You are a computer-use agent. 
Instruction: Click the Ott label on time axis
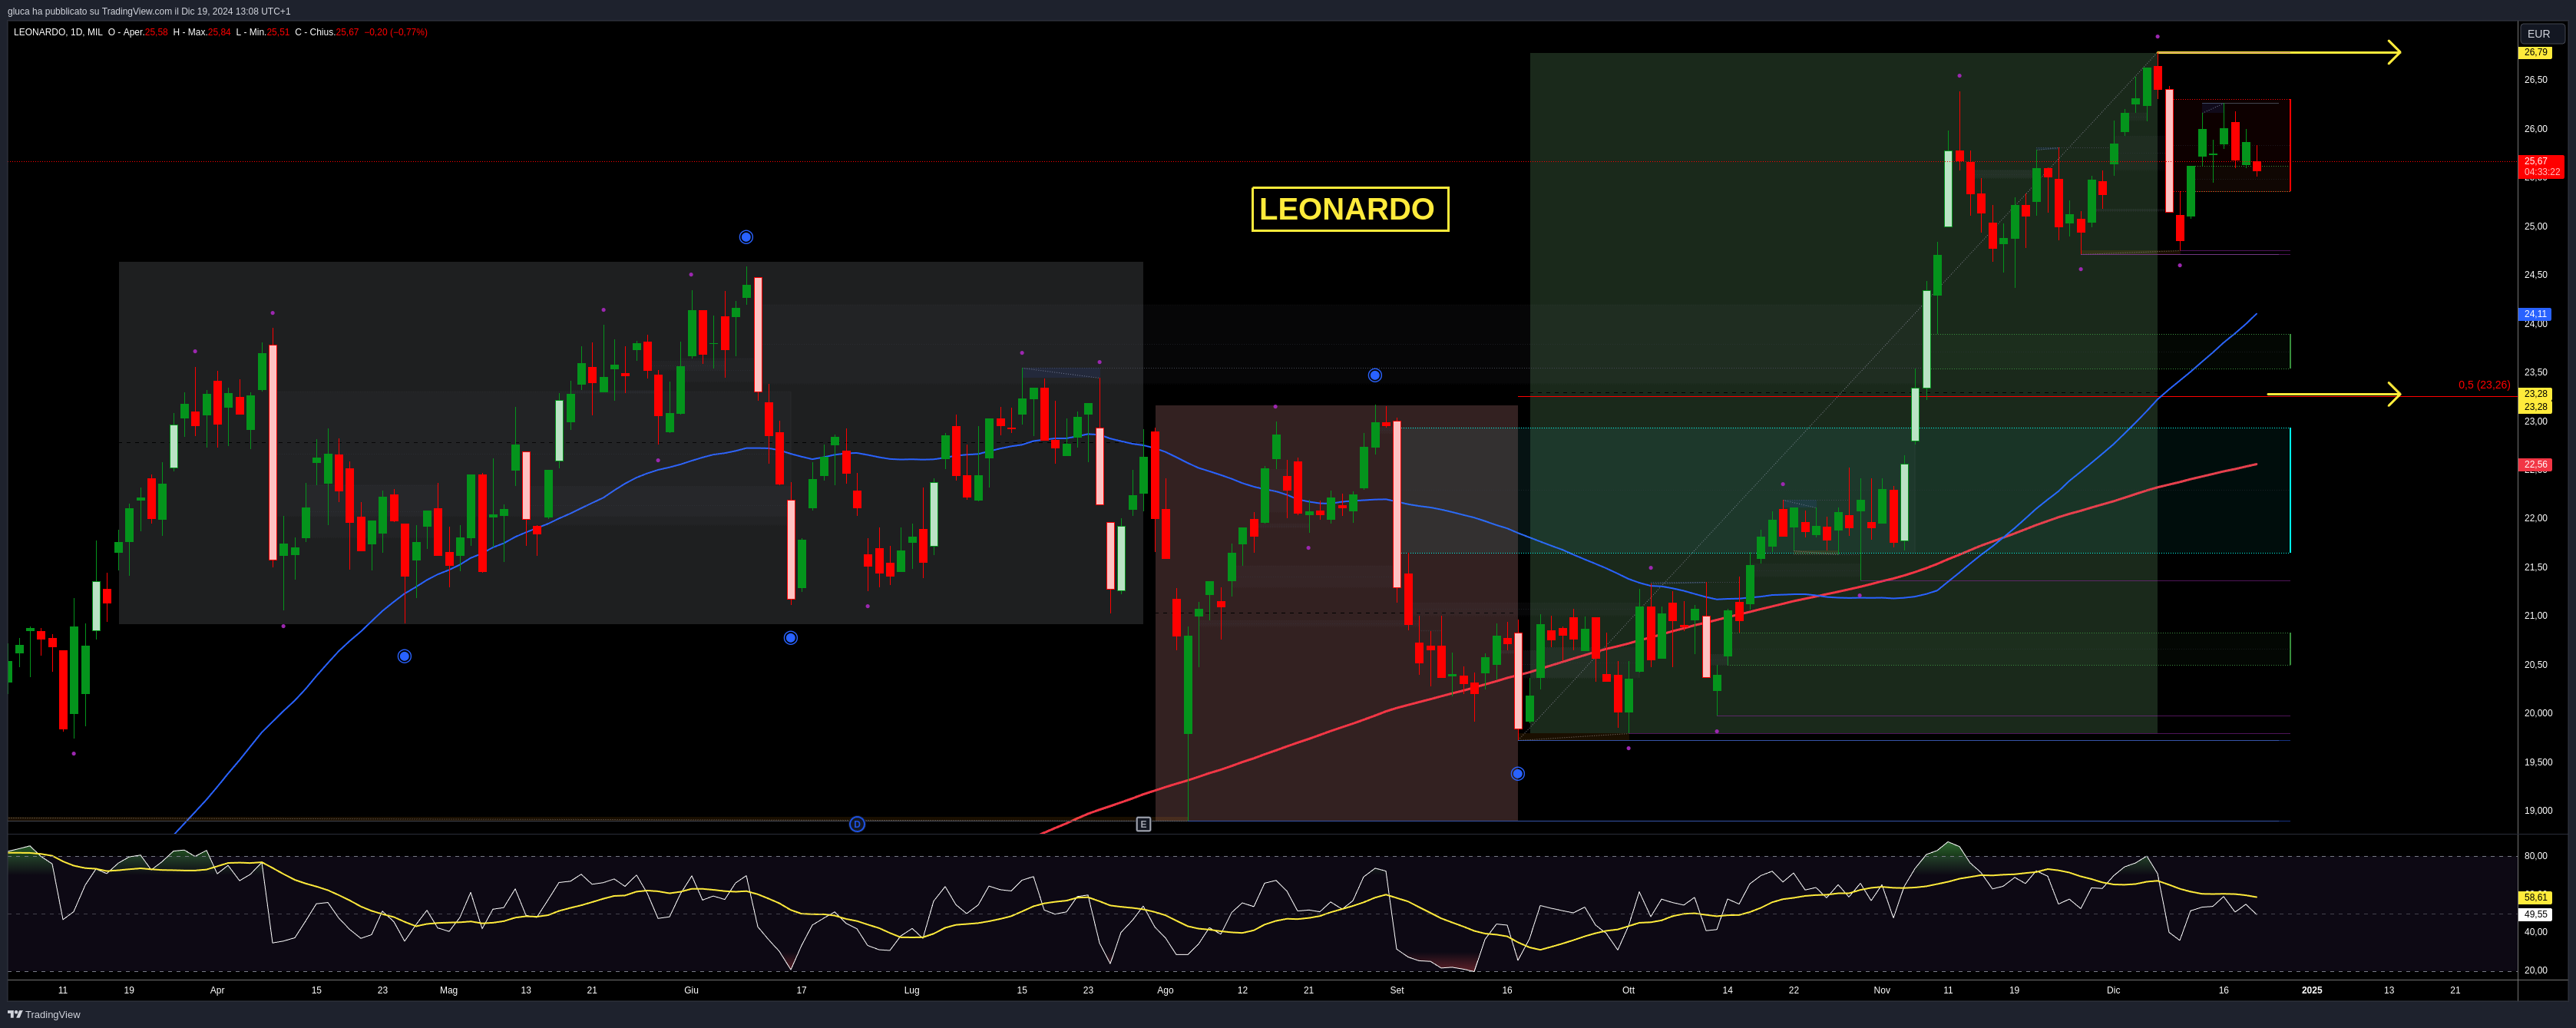point(1628,990)
